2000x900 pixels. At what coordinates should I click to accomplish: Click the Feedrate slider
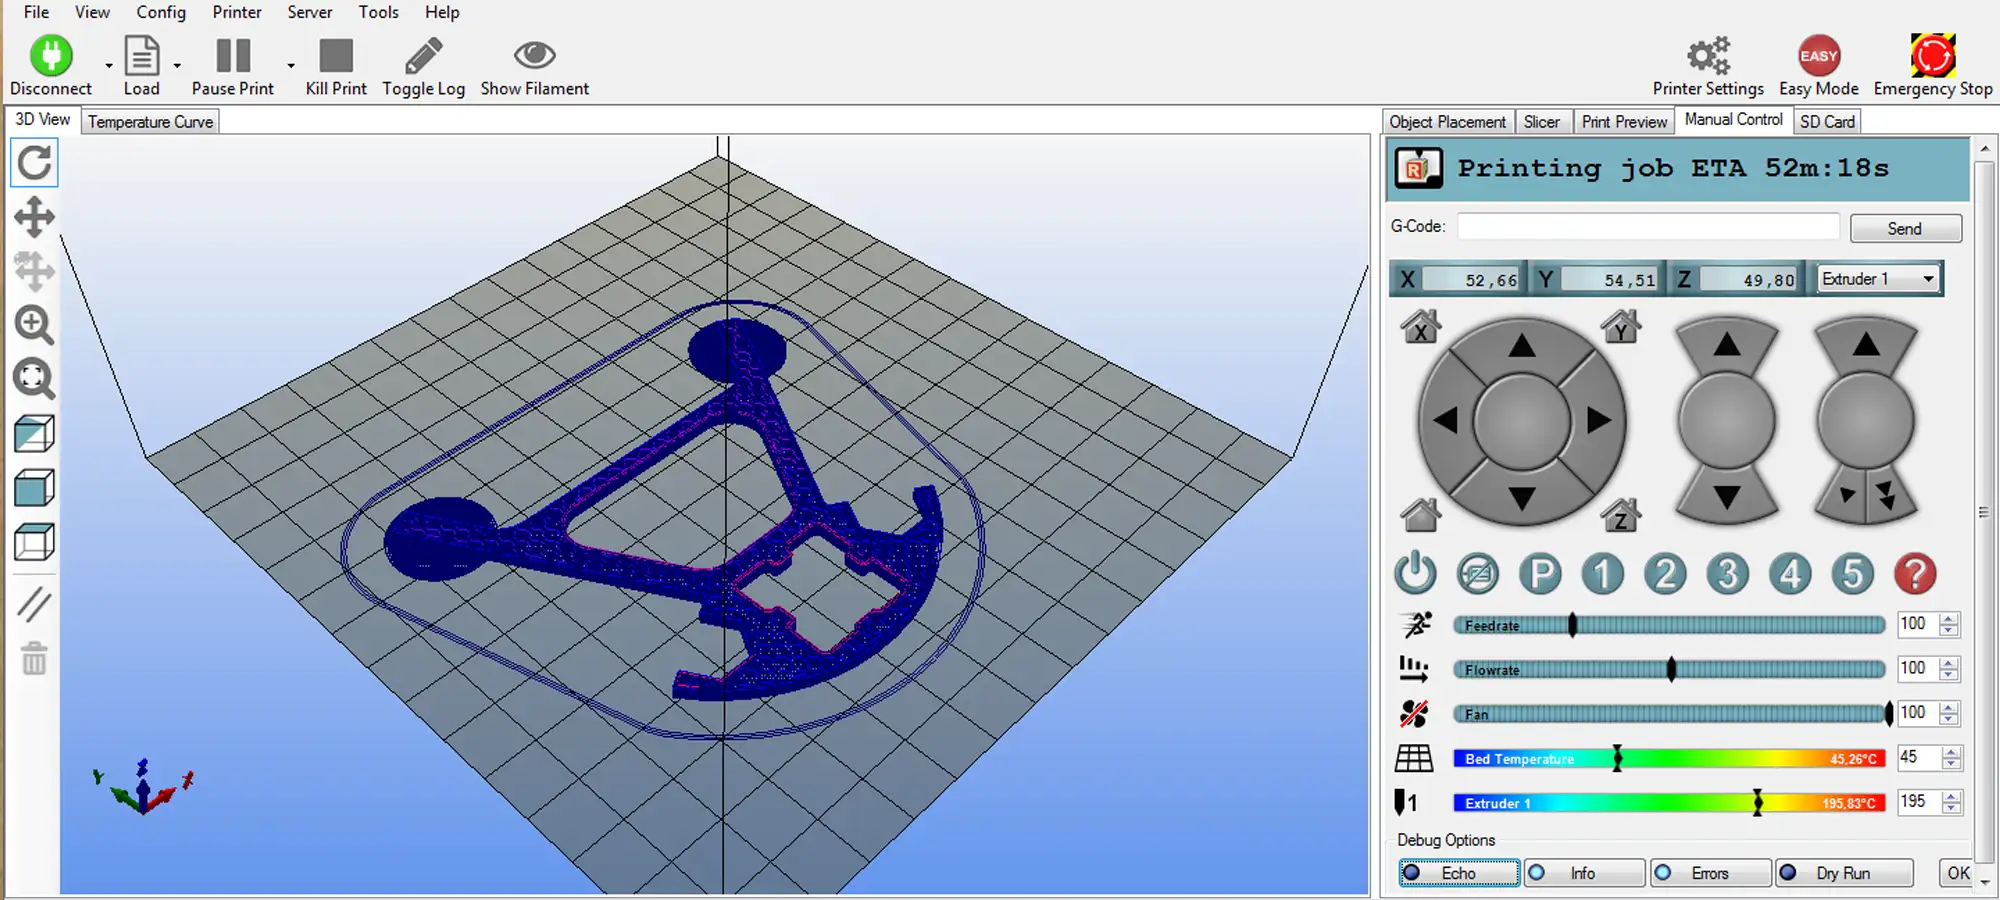pyautogui.click(x=1669, y=625)
